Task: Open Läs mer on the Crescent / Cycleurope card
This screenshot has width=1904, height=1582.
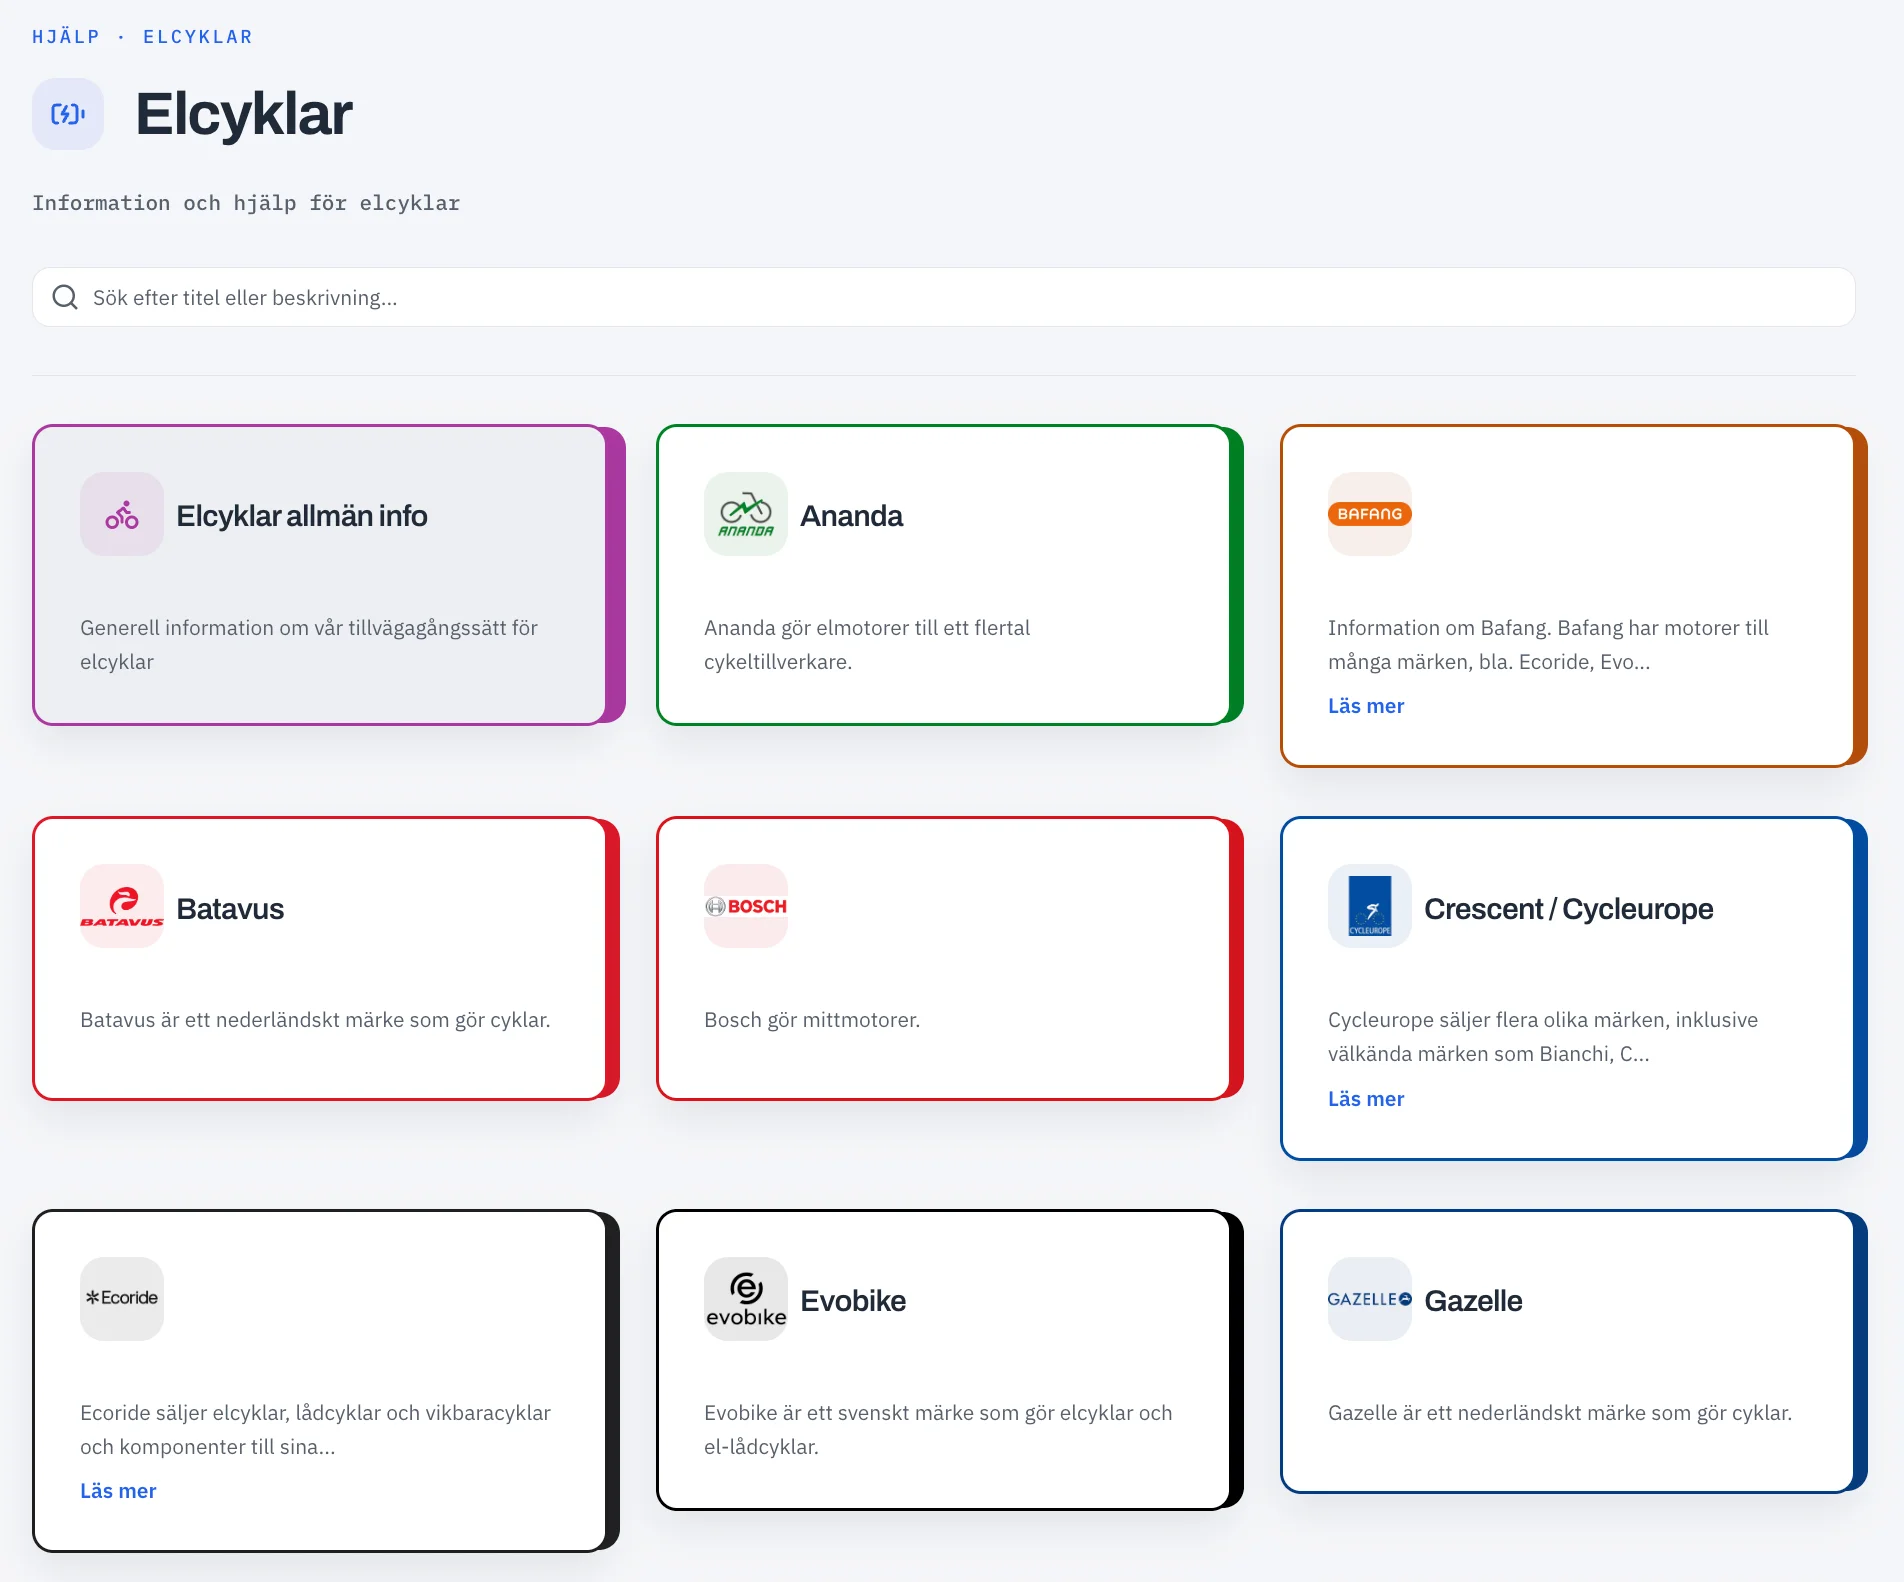Action: tap(1366, 1099)
